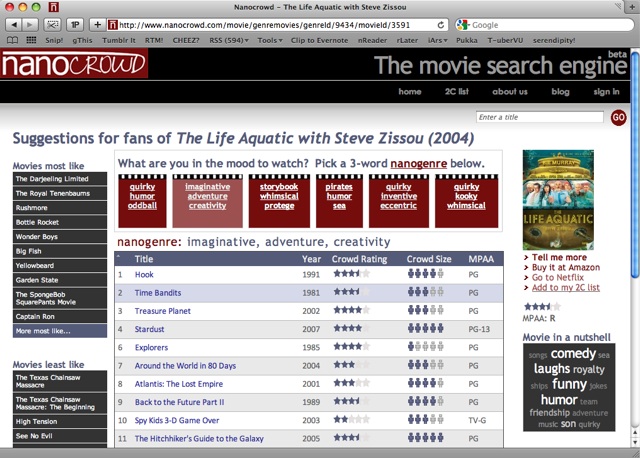Viewport: 640px width, 458px height.
Task: Click the Tumblr It bookmark
Action: tap(118, 40)
